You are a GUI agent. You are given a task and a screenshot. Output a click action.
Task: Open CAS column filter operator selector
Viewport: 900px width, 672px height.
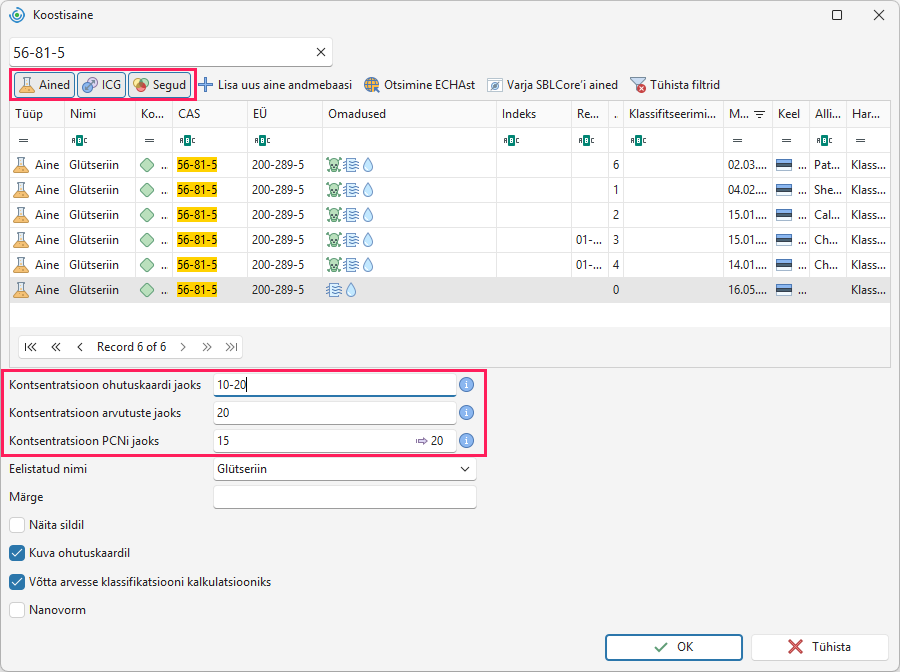[187, 140]
